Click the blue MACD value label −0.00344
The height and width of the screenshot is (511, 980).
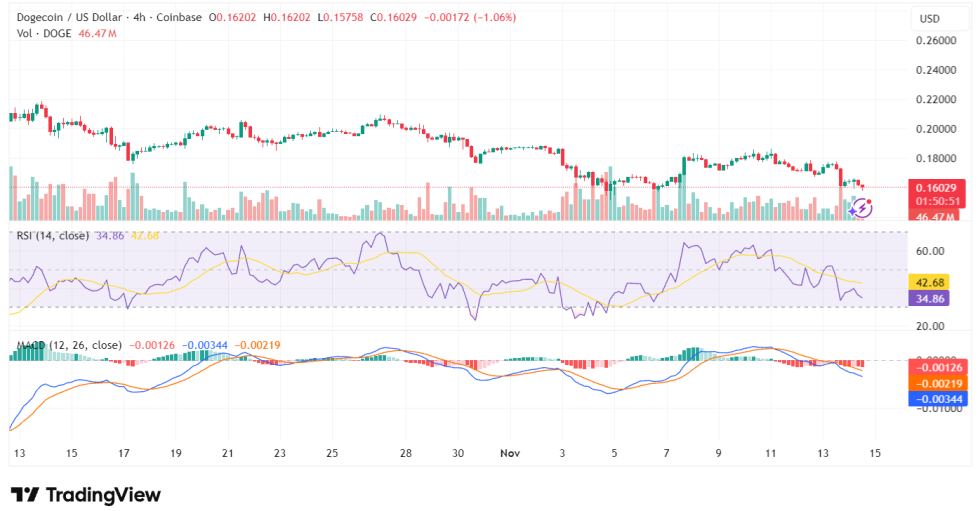tap(936, 399)
